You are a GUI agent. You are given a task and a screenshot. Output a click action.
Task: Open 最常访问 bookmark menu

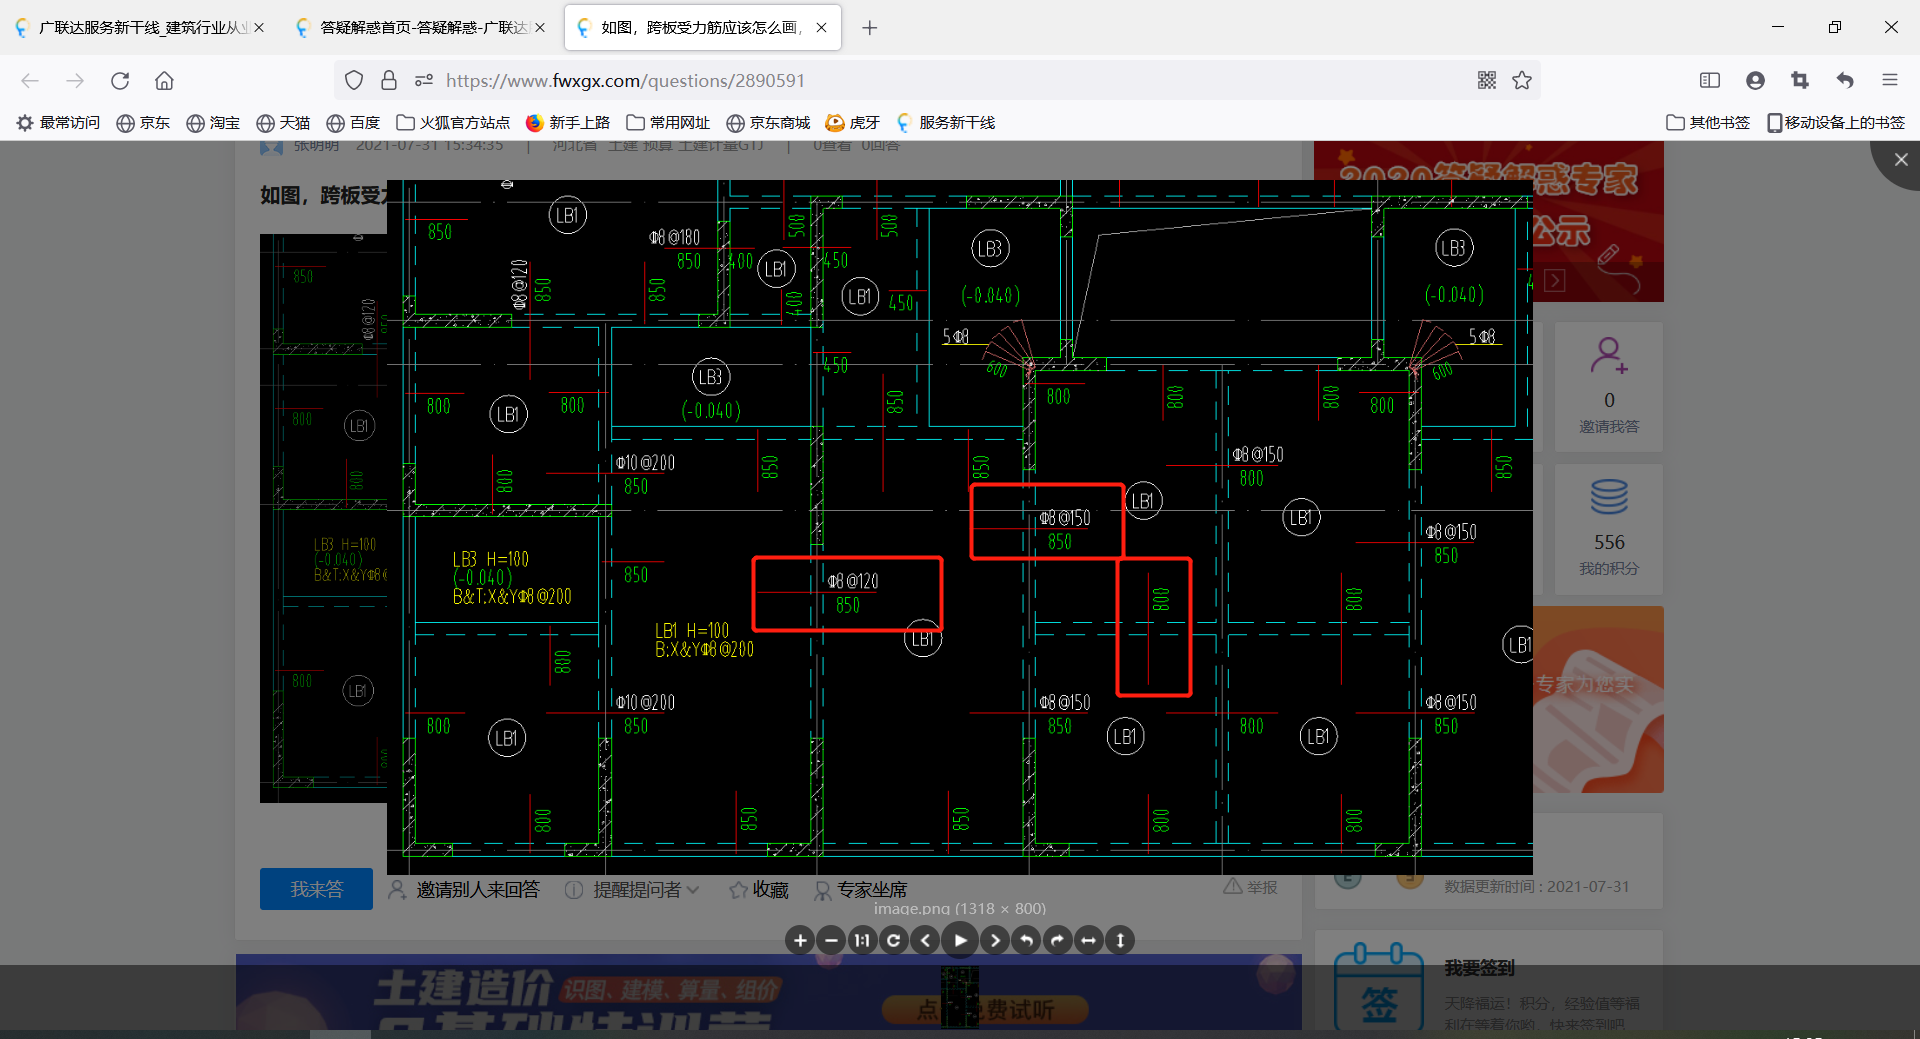[59, 122]
